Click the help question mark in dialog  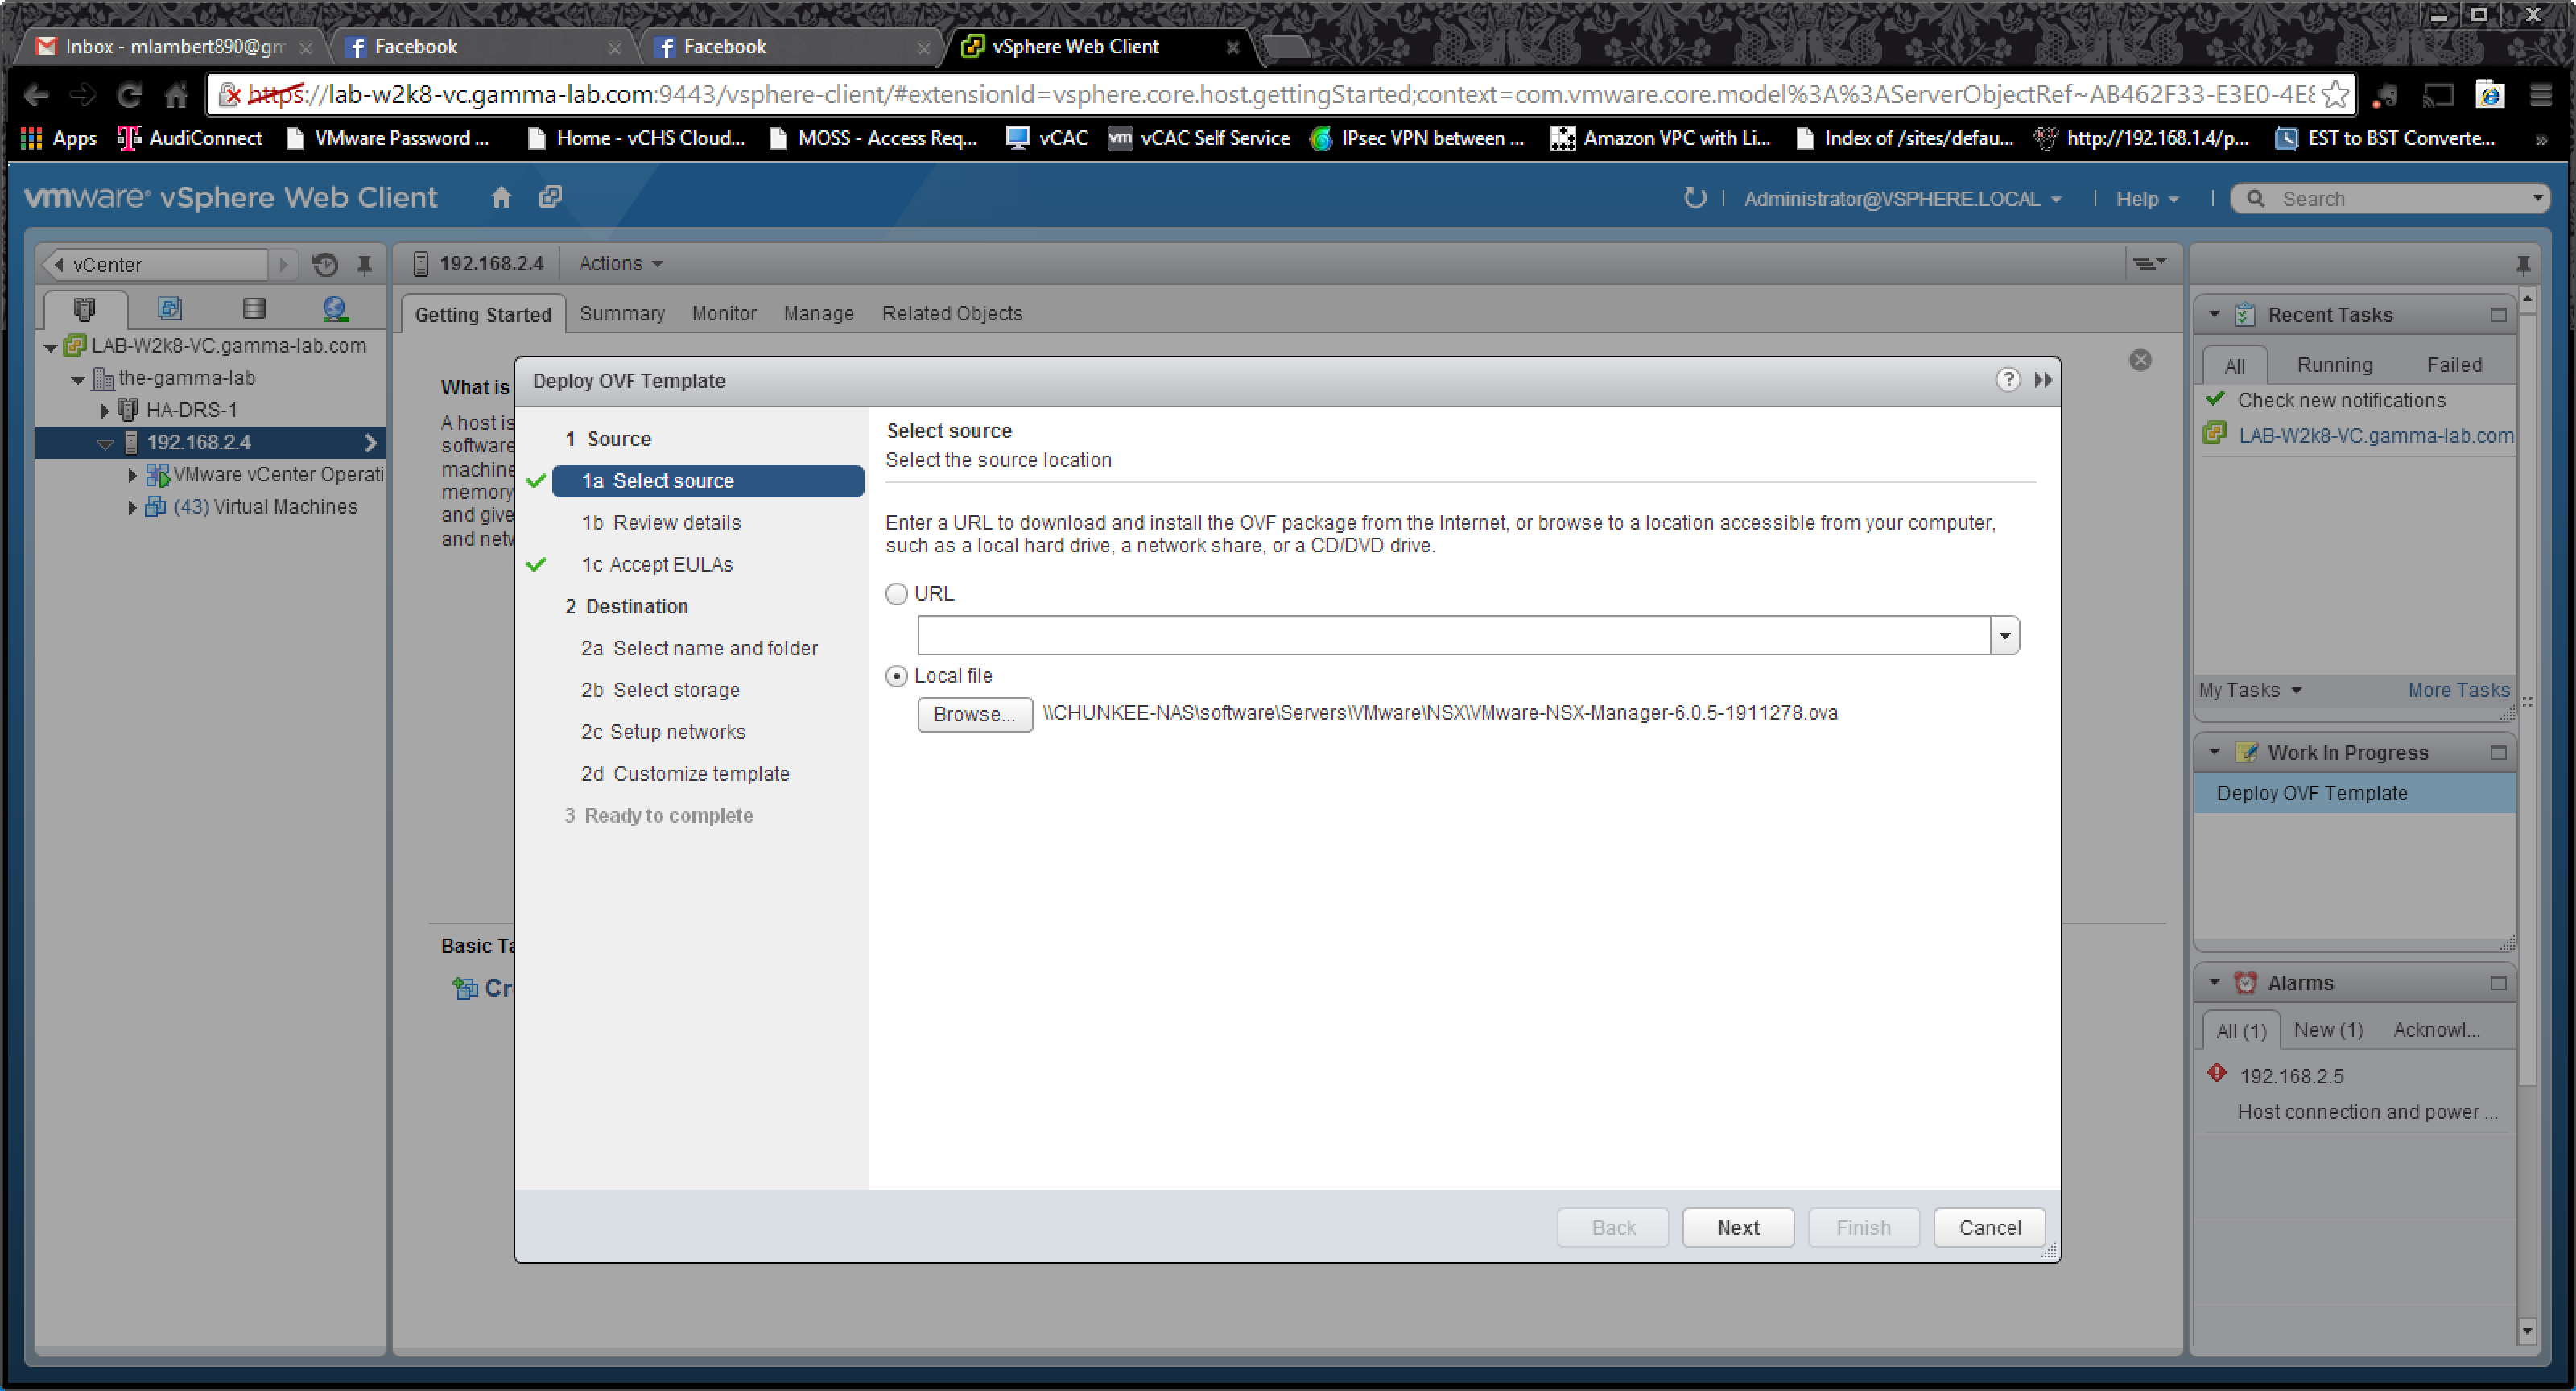click(x=2007, y=380)
